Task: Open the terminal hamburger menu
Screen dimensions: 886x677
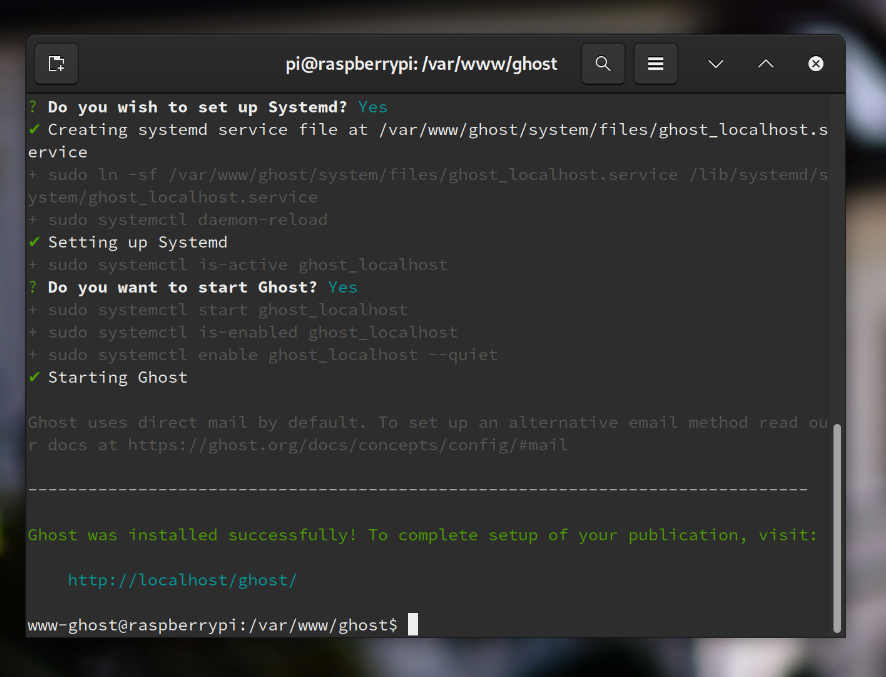Action: (655, 63)
